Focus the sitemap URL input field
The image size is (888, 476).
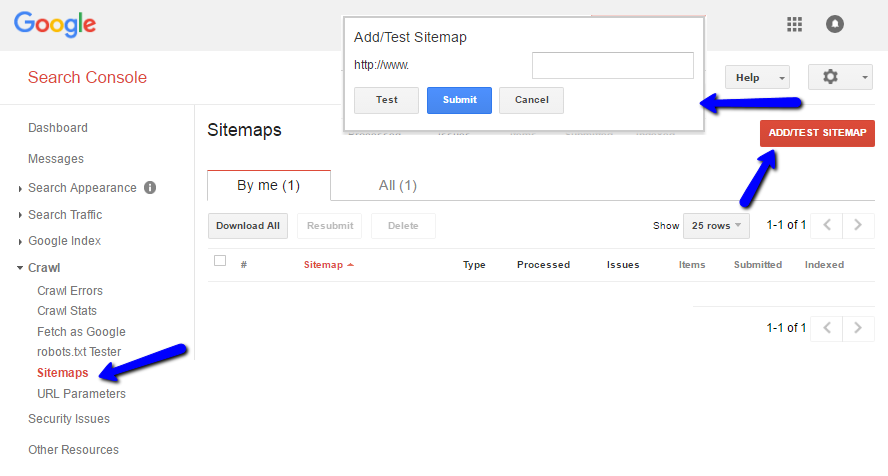(x=613, y=66)
